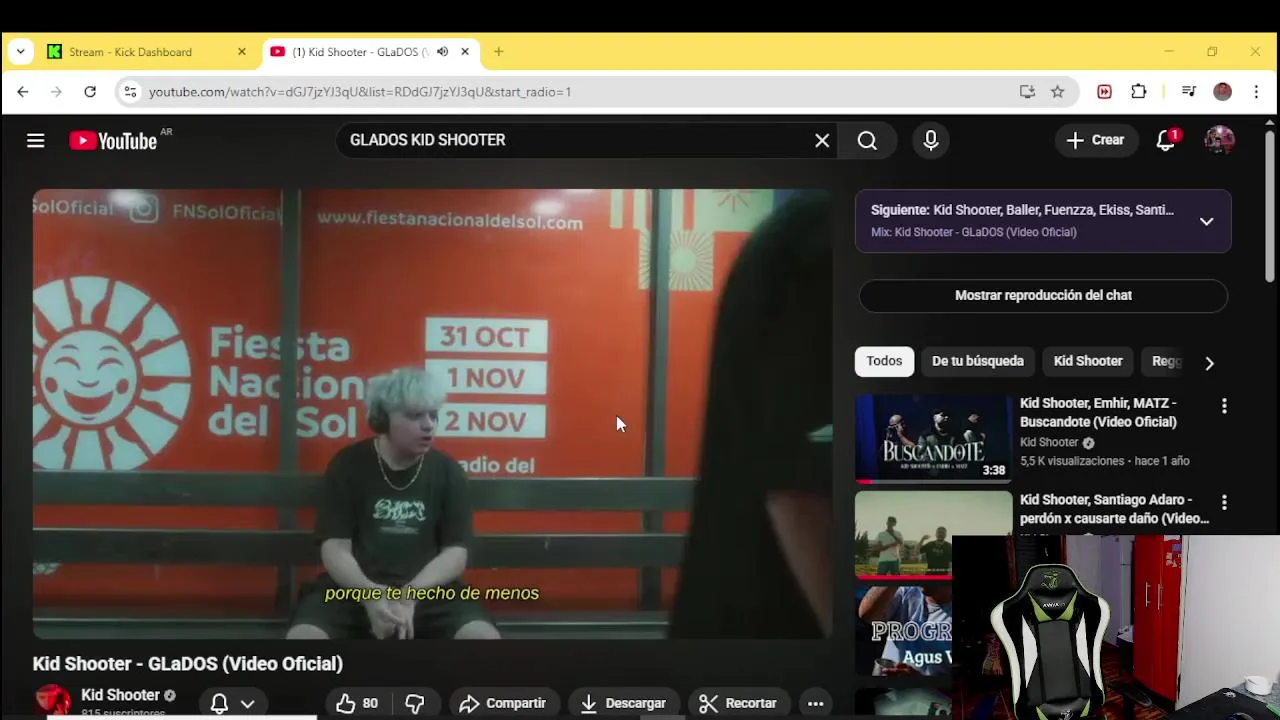1280x720 pixels.
Task: Go forward with browser forward arrow
Action: [56, 92]
